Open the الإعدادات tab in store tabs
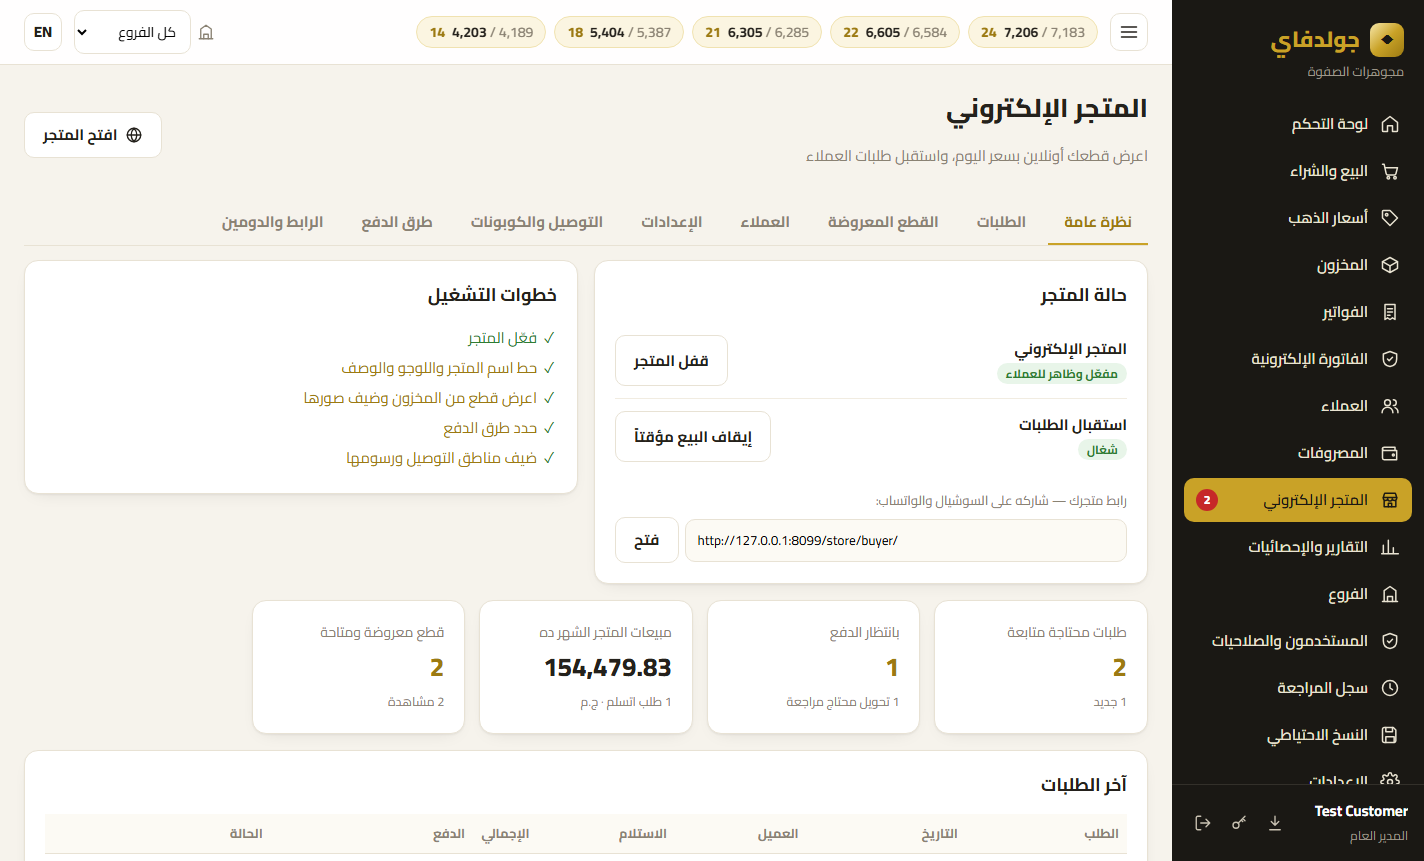1424x861 pixels. 672,221
